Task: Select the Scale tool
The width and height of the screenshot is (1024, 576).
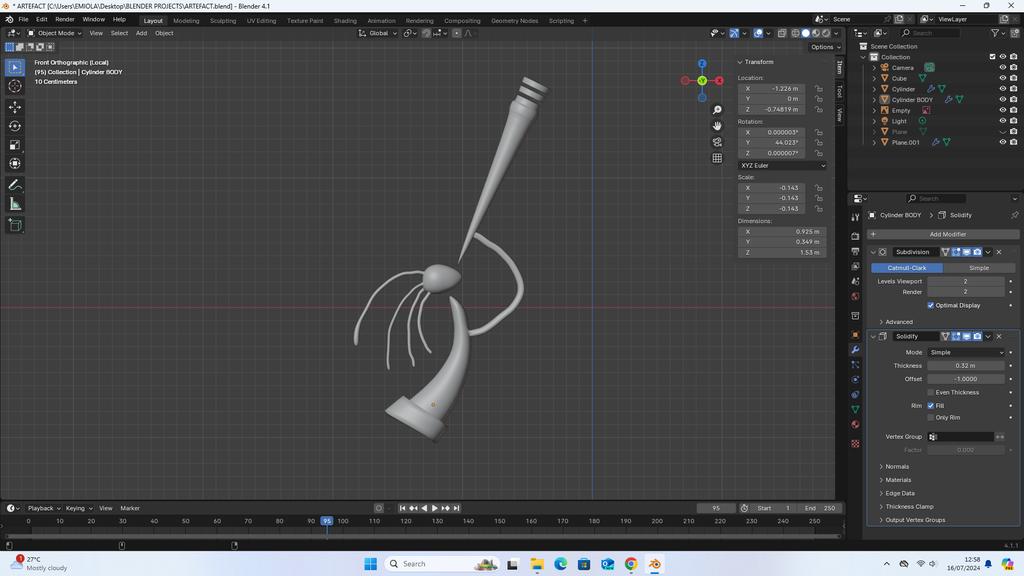Action: (15, 145)
